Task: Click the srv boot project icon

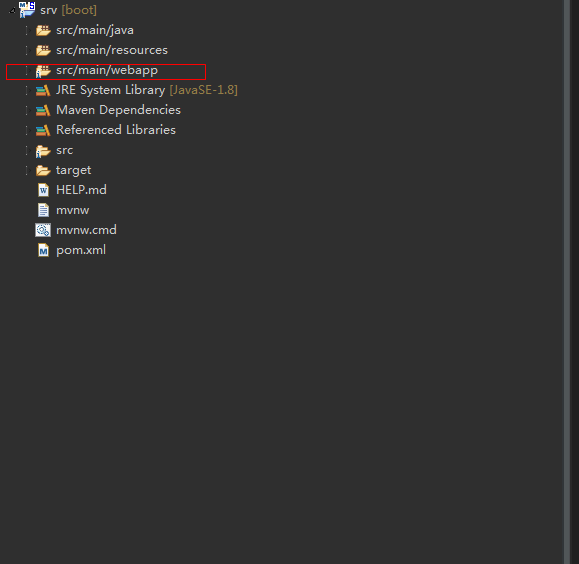Action: tap(27, 9)
